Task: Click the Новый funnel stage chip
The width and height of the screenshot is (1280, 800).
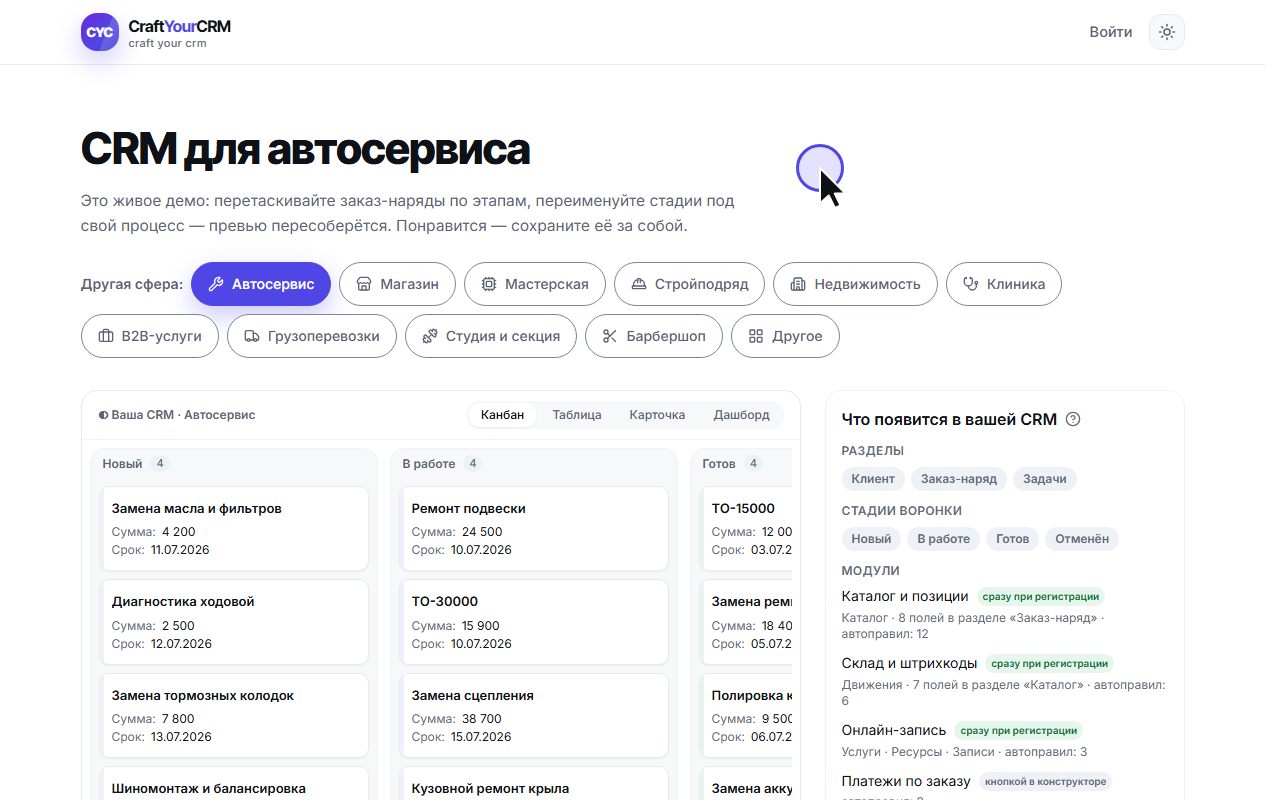Action: [x=871, y=539]
